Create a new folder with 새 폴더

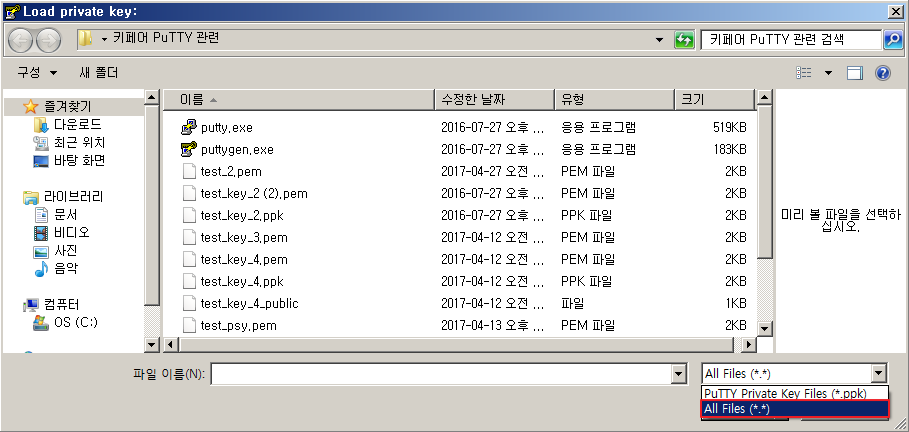(99, 73)
